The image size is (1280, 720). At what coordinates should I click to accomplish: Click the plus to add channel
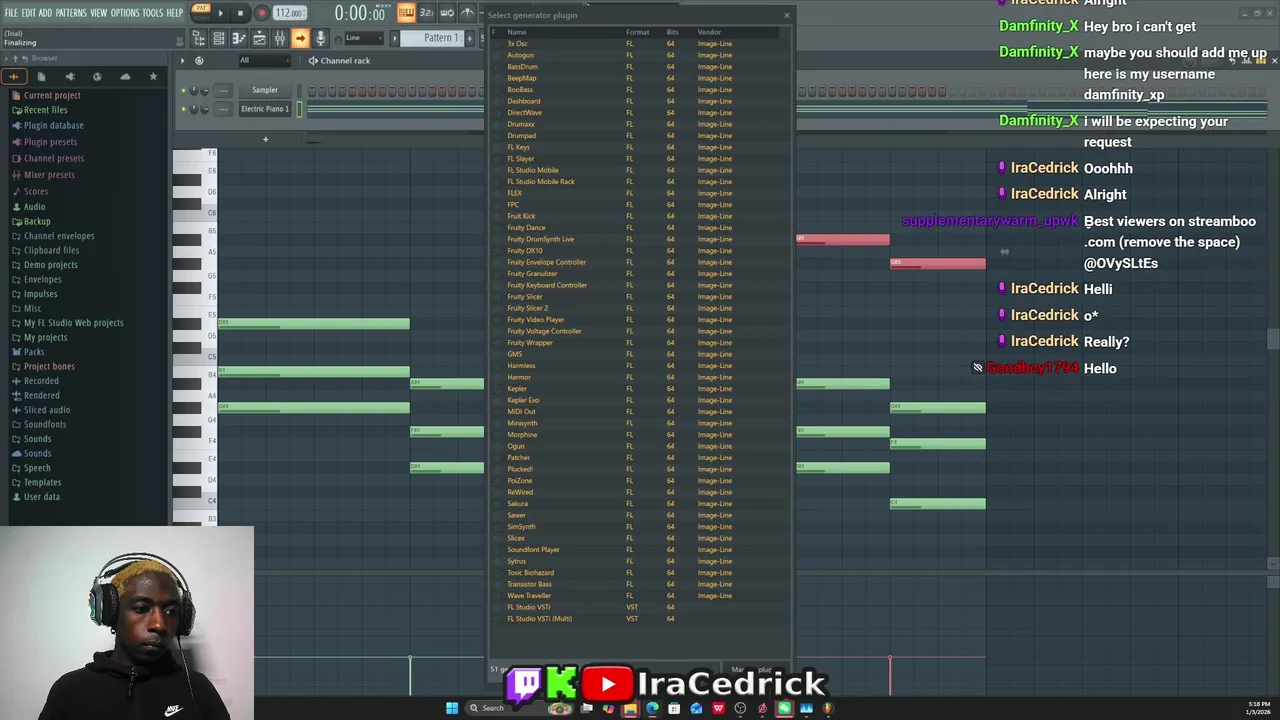(x=265, y=139)
